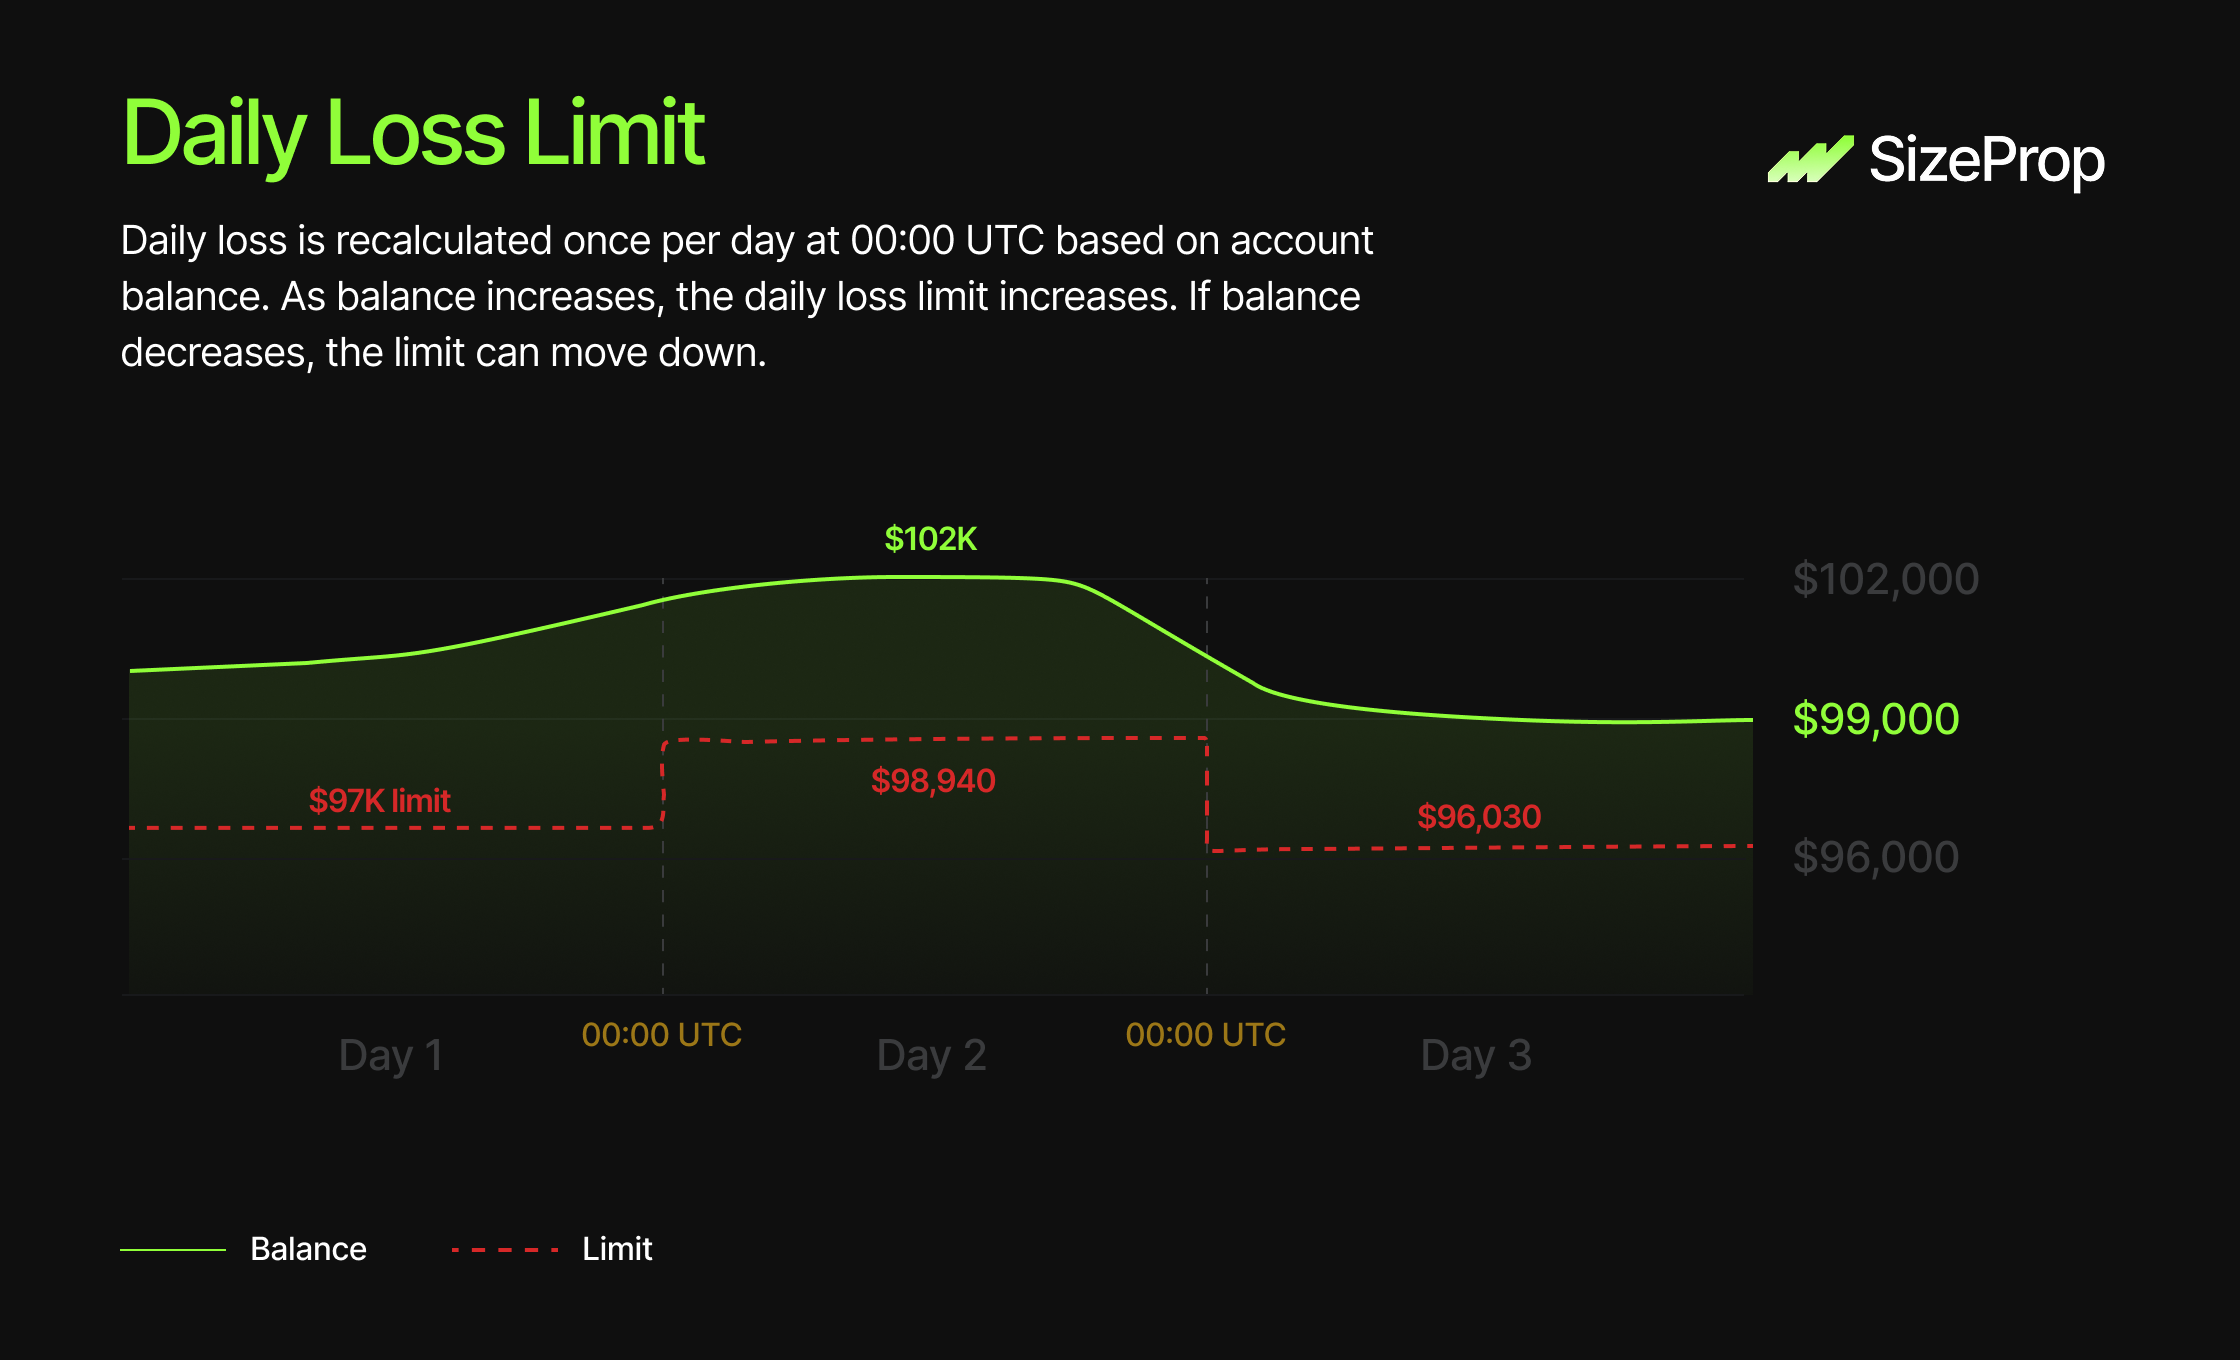
Task: Select the green $99,000 axis value
Action: coord(1875,719)
